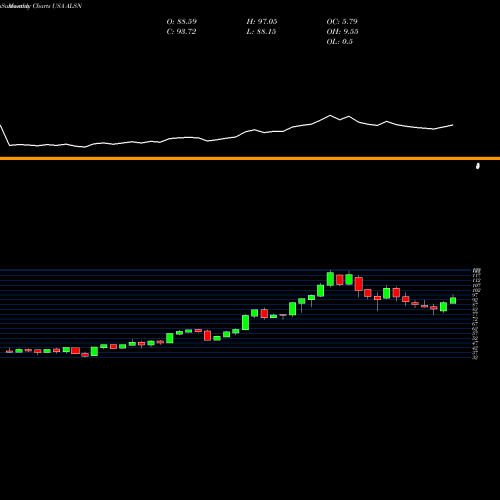Click the OC: 5.79 reading
Viewport: 500px width, 500px height.
point(342,22)
